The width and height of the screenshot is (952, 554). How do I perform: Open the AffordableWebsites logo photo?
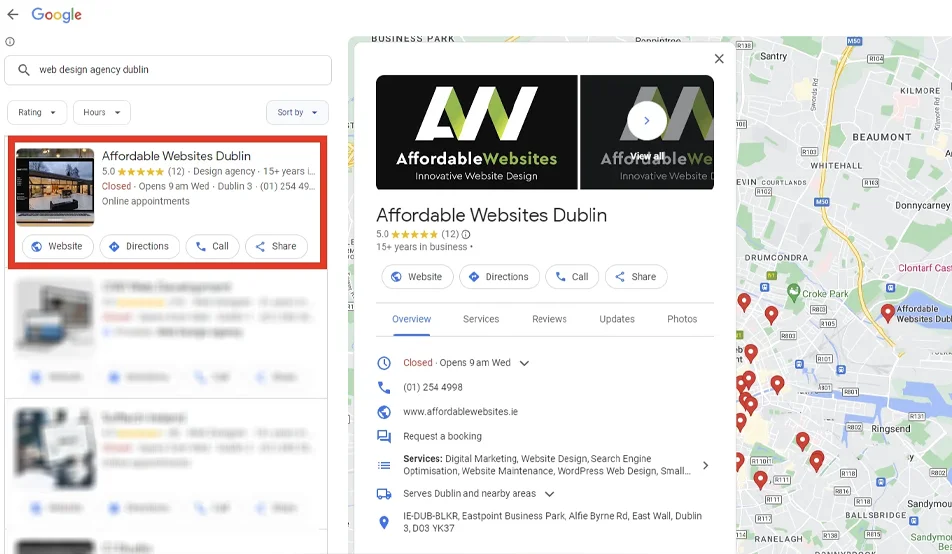tap(477, 132)
